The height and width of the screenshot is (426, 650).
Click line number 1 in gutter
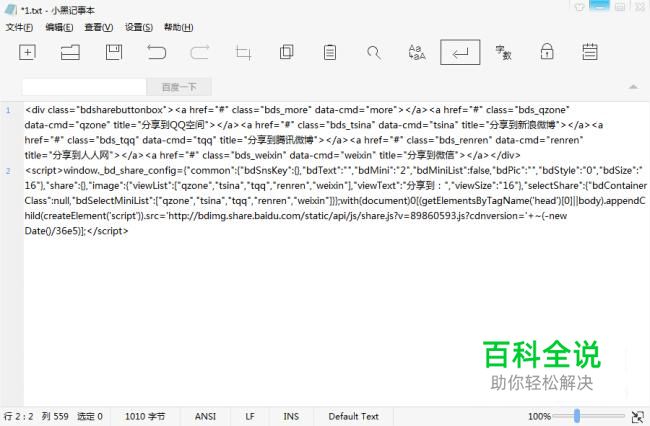pos(8,110)
